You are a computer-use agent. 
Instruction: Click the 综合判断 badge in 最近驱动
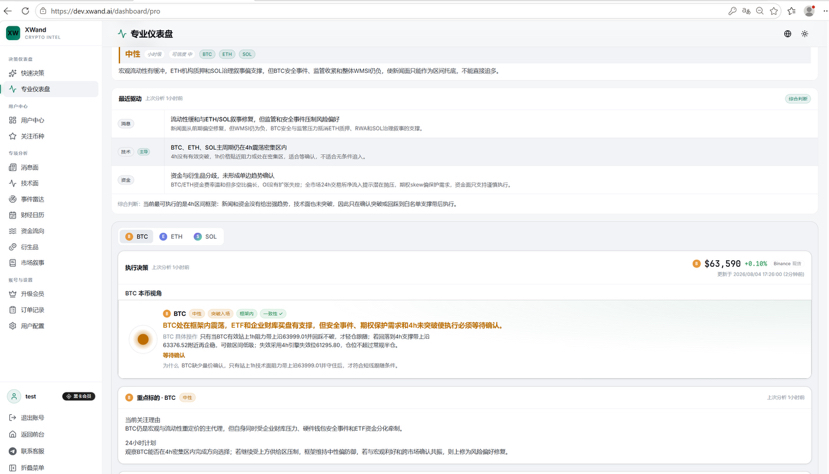click(x=797, y=99)
